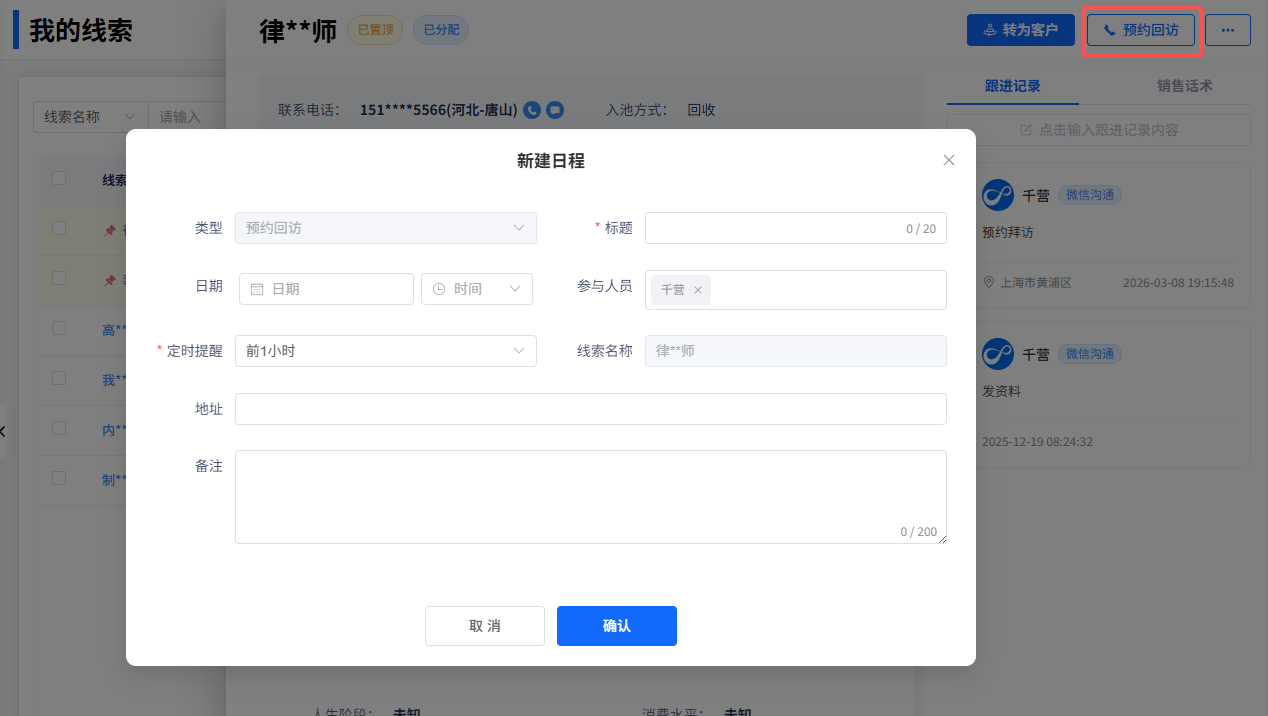Click the 确认 button

click(x=616, y=626)
